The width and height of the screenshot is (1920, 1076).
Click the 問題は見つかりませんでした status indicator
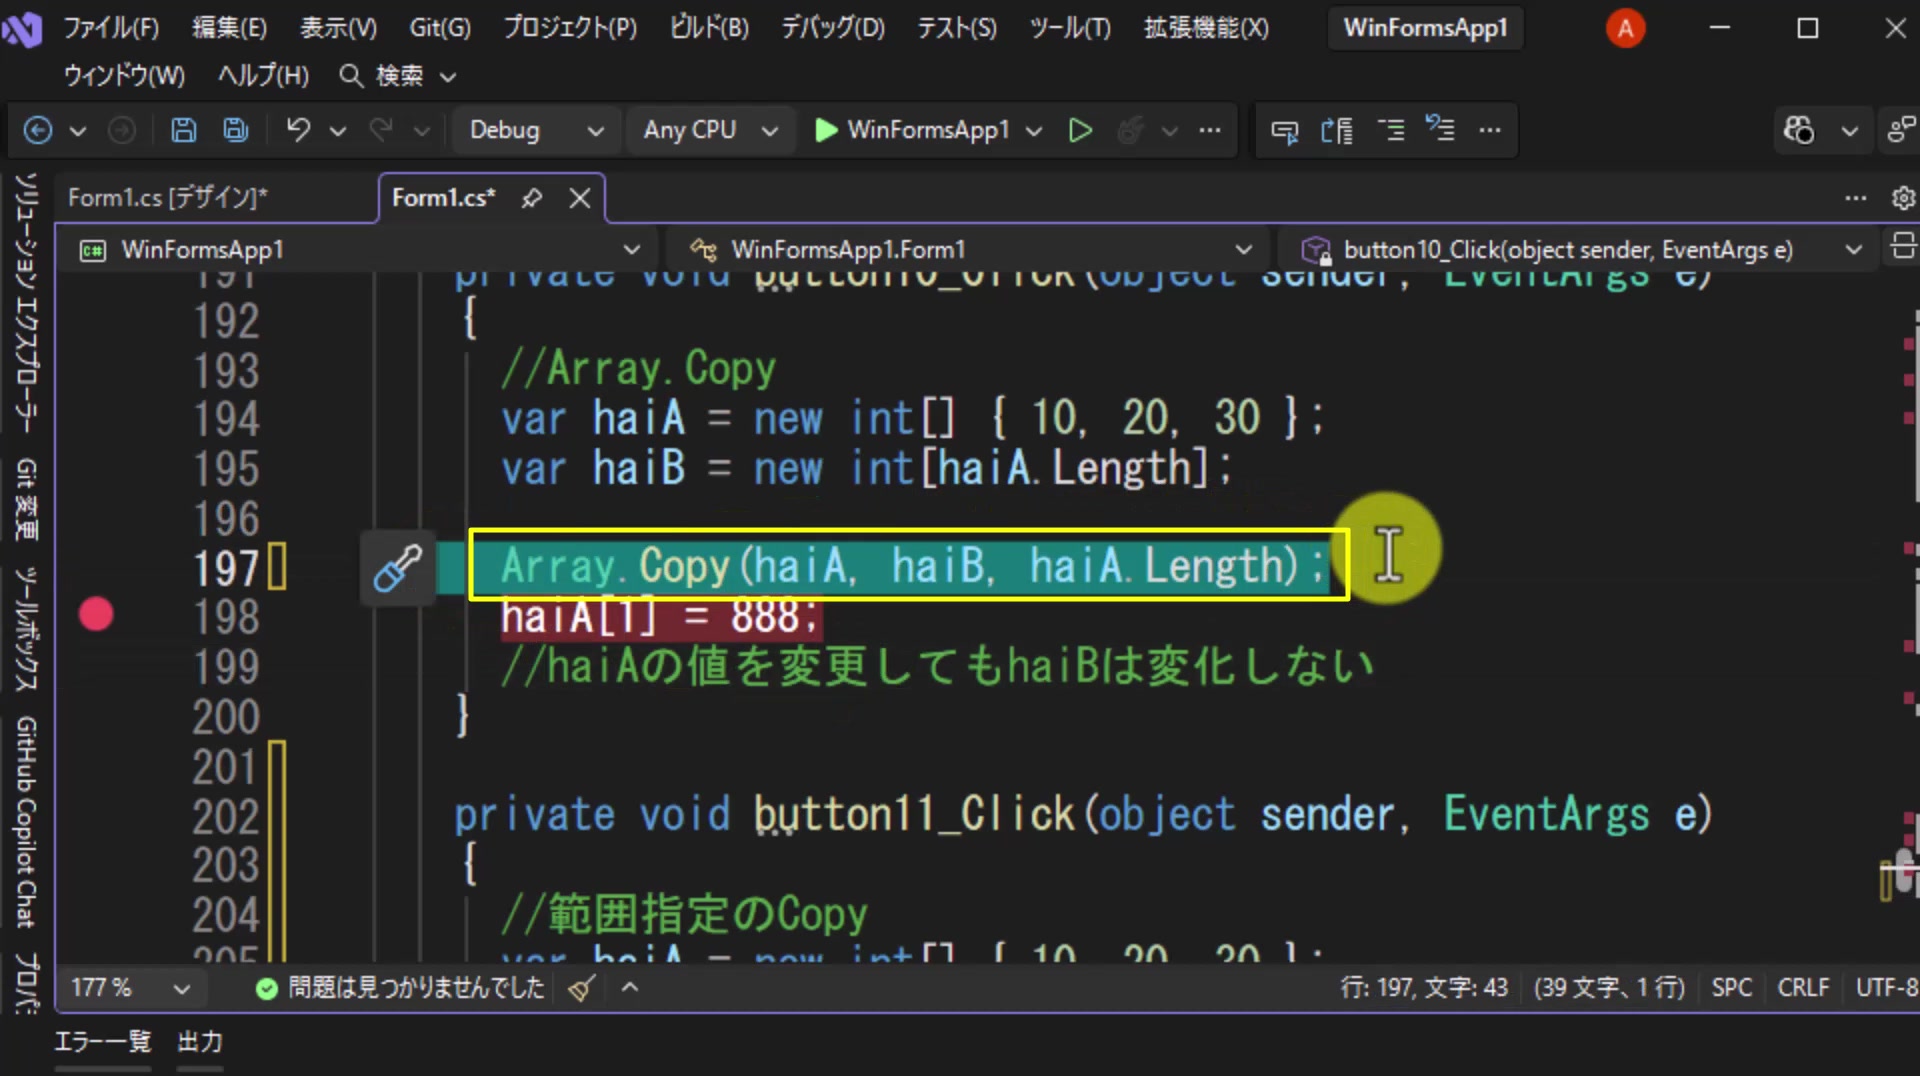point(401,988)
